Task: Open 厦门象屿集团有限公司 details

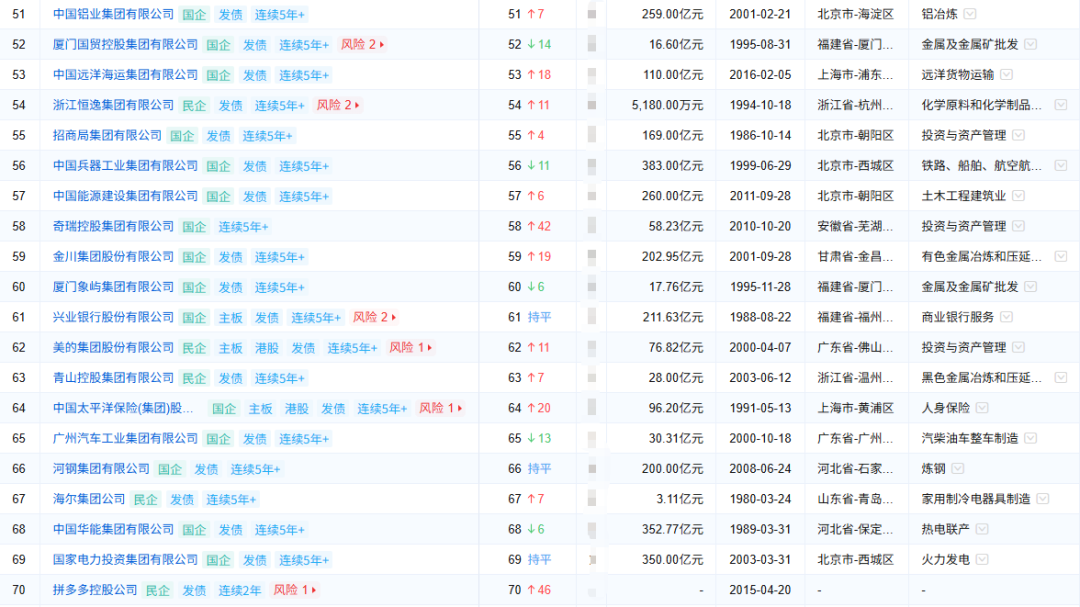Action: tap(113, 287)
